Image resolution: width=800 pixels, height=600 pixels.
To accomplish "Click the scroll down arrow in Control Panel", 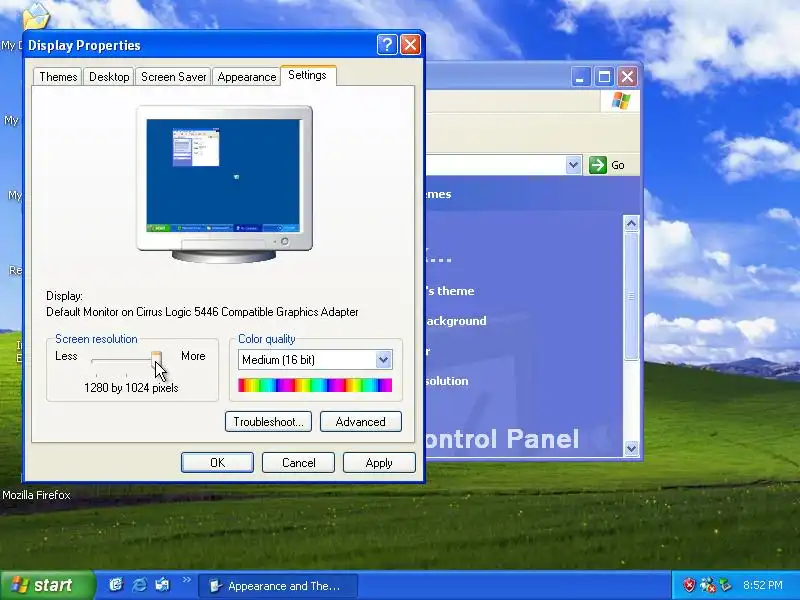I will click(x=631, y=448).
